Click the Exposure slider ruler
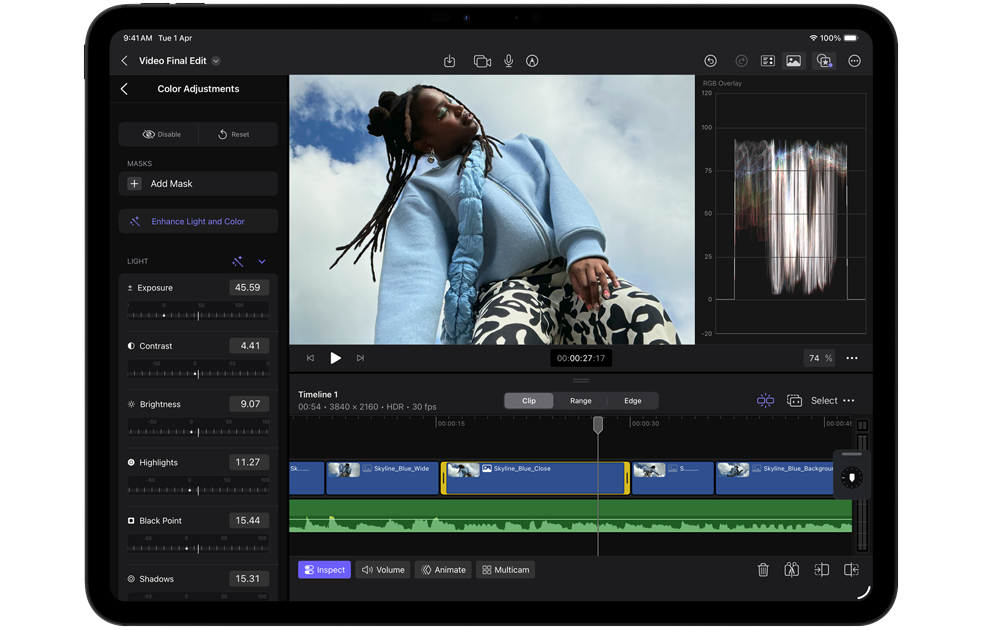The width and height of the screenshot is (982, 630). coord(198,315)
